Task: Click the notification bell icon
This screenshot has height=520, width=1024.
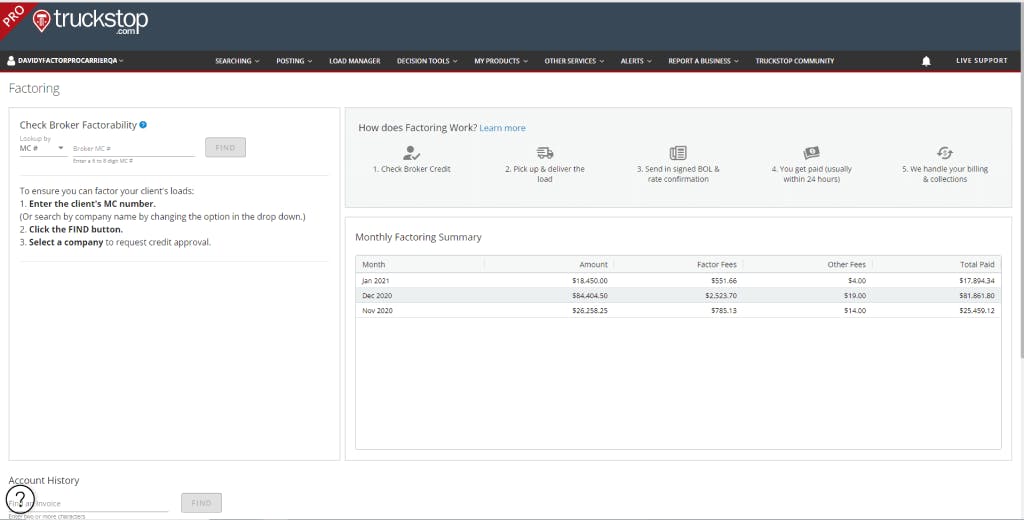Action: click(x=926, y=61)
